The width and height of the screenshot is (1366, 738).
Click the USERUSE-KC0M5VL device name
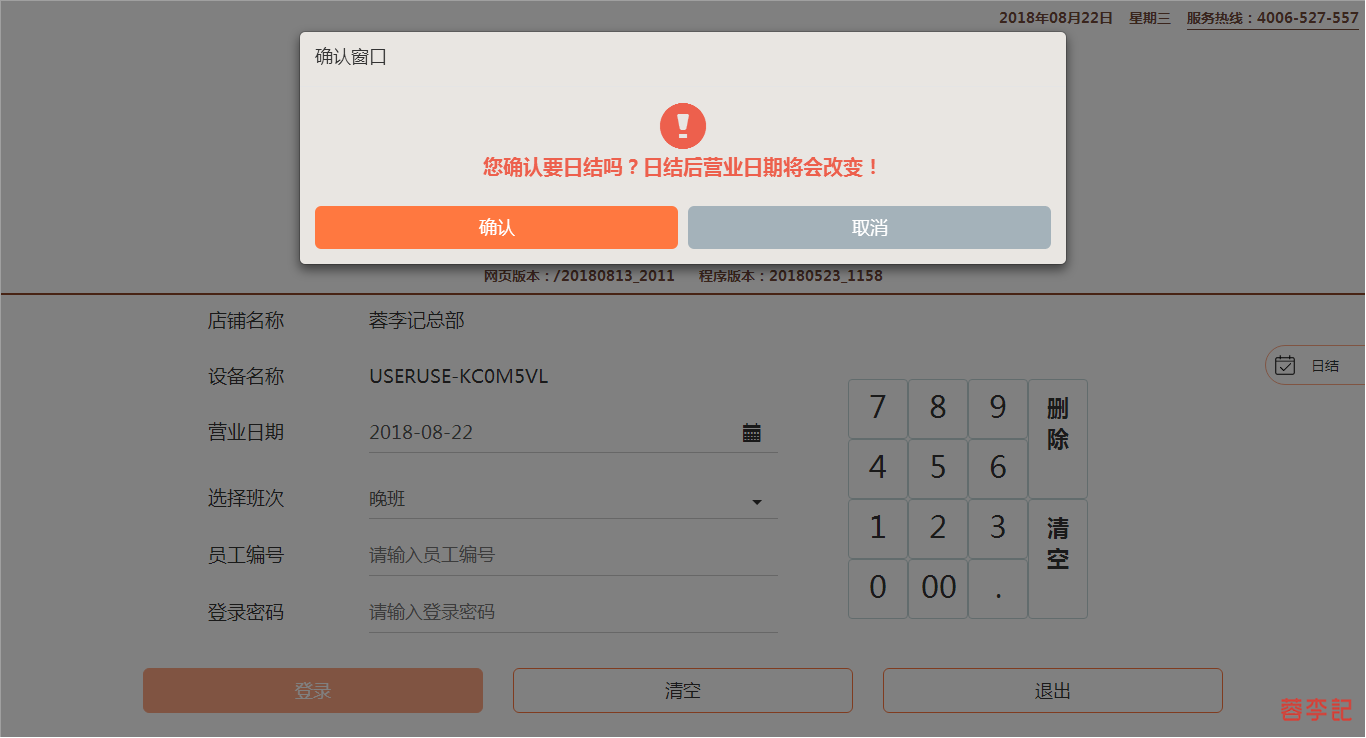[459, 377]
